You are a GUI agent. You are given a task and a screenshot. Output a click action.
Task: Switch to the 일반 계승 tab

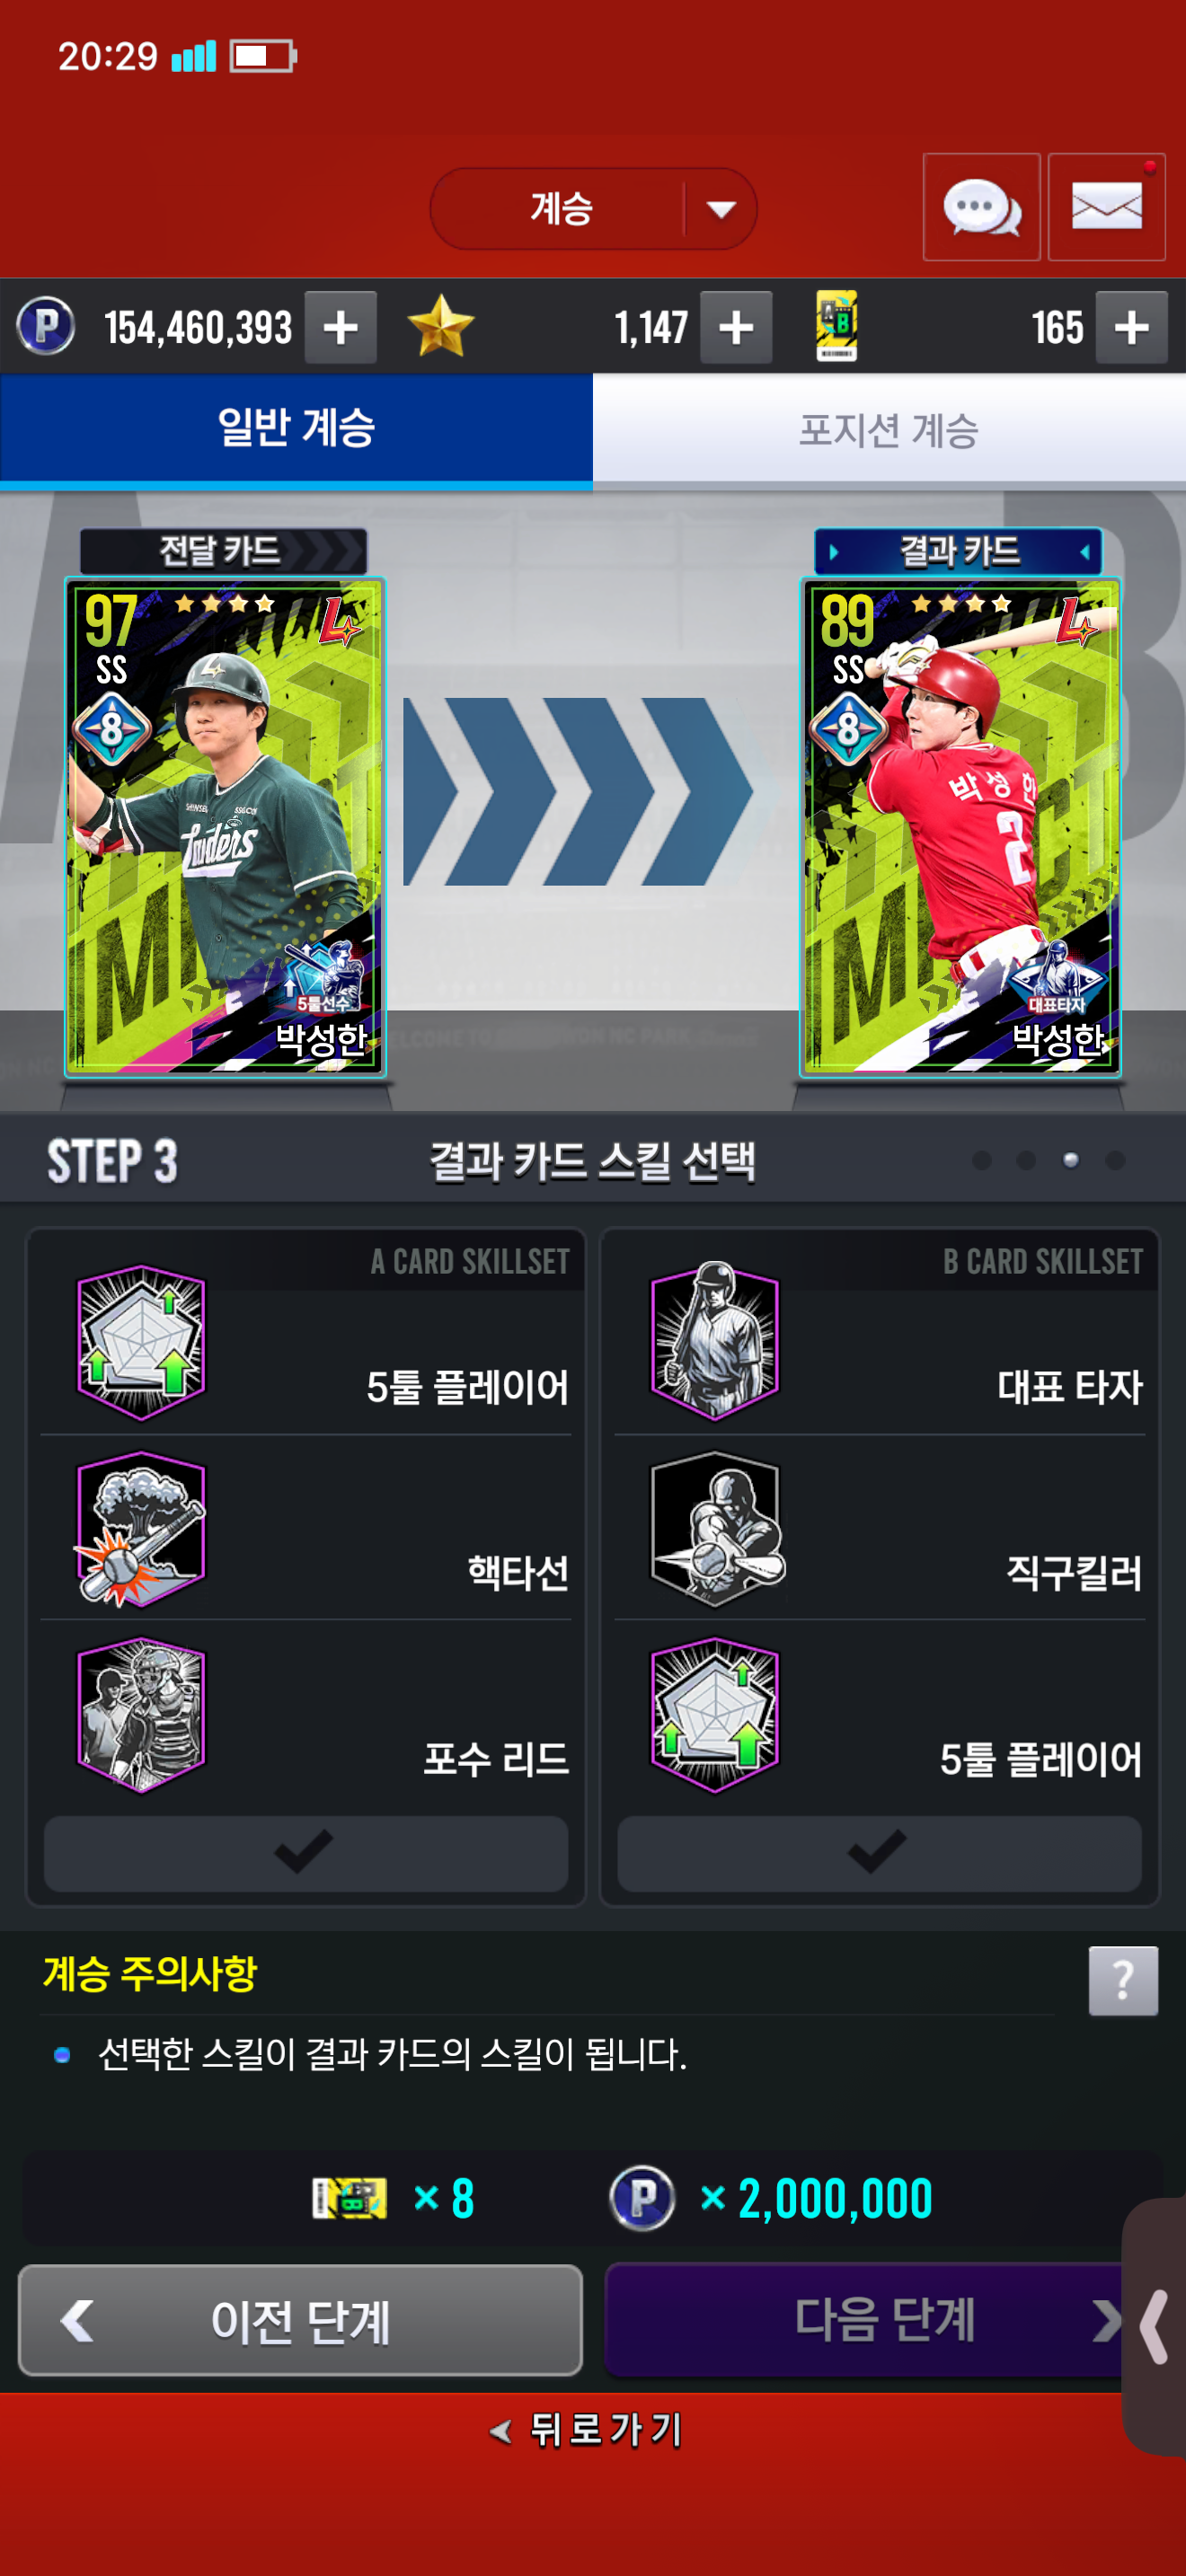296,430
